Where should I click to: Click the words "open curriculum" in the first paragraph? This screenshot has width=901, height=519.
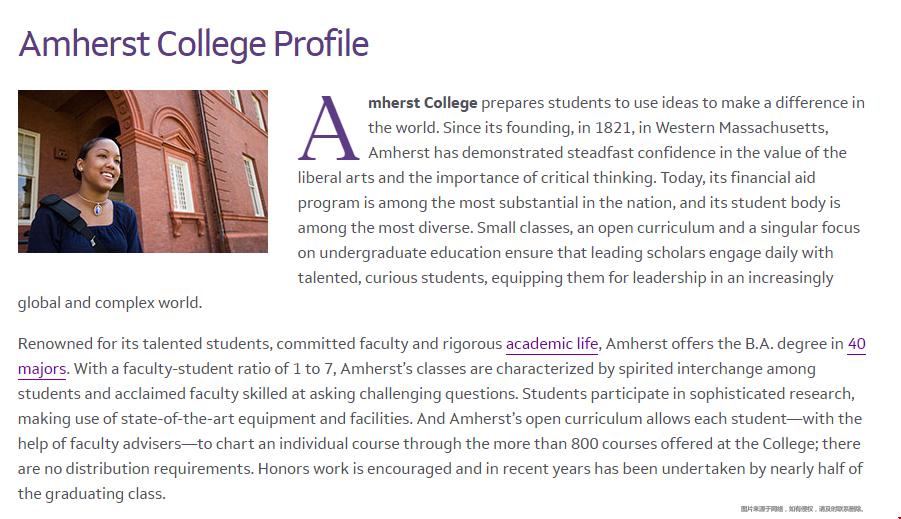coord(661,228)
